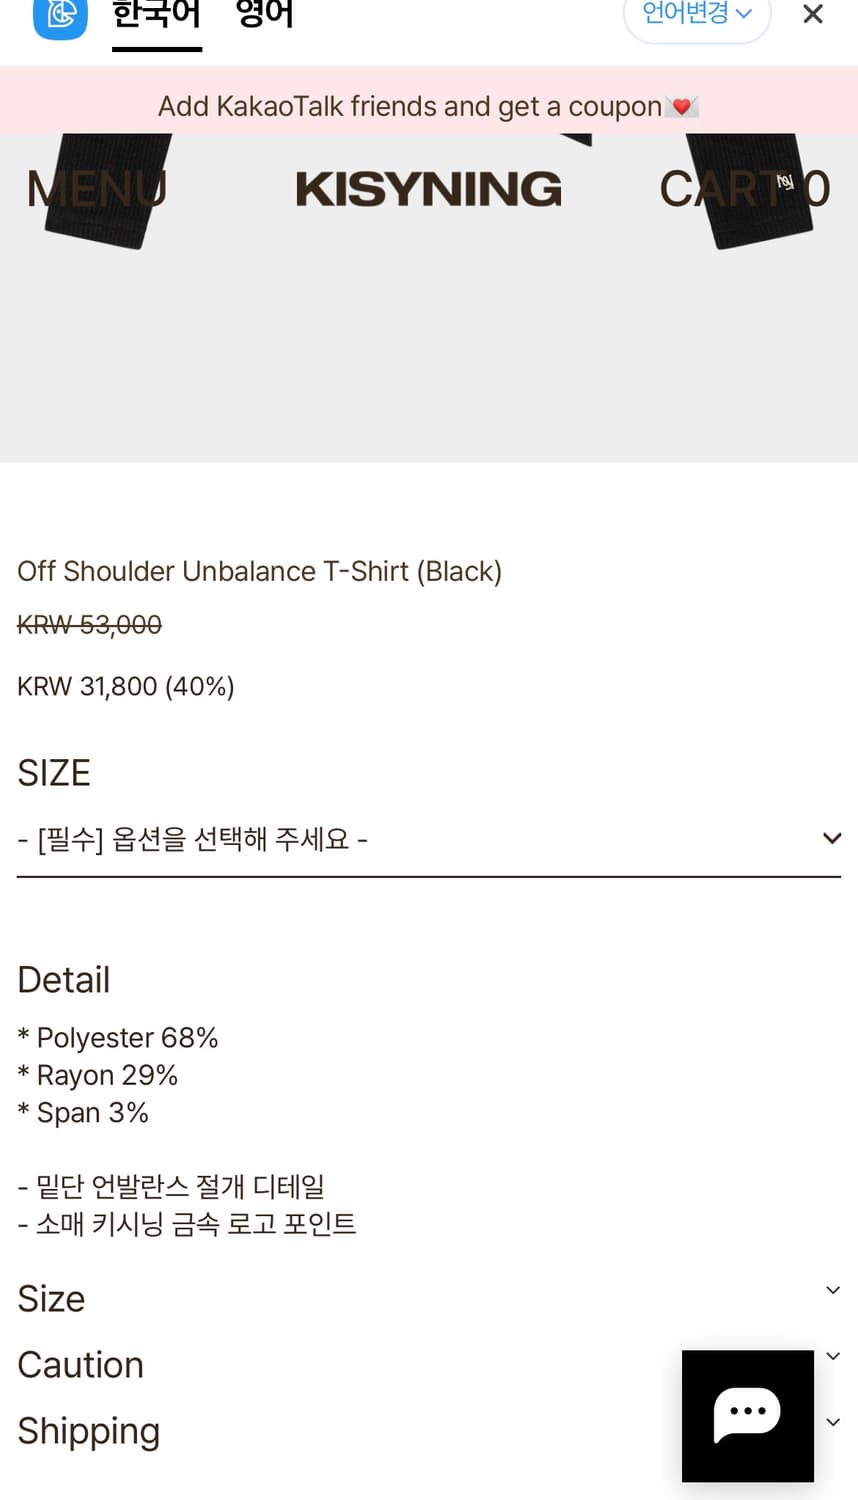This screenshot has height=1500, width=858.
Task: Click the blue translator app icon
Action: [x=60, y=15]
